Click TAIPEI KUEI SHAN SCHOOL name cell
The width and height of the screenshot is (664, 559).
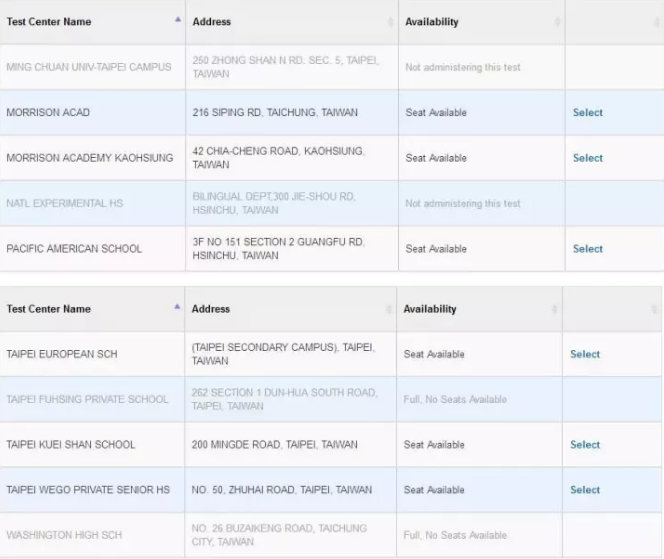[71, 445]
